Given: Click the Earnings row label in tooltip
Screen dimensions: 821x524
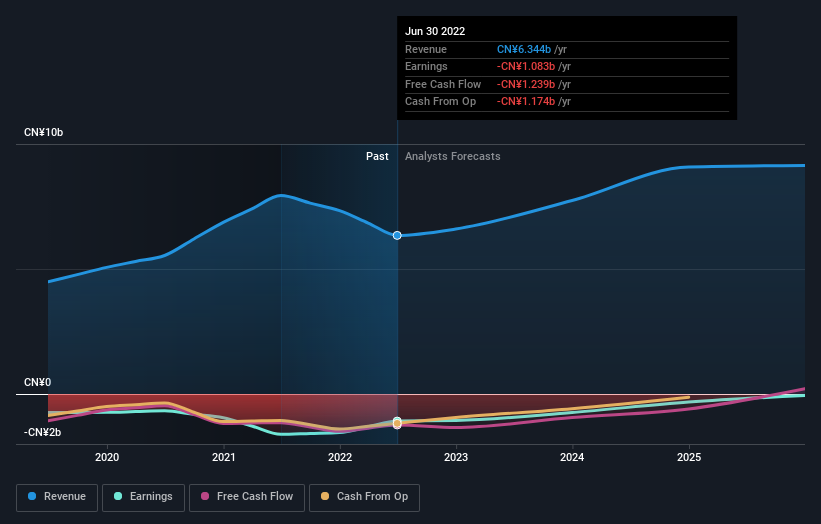Looking at the screenshot, I should [426, 66].
